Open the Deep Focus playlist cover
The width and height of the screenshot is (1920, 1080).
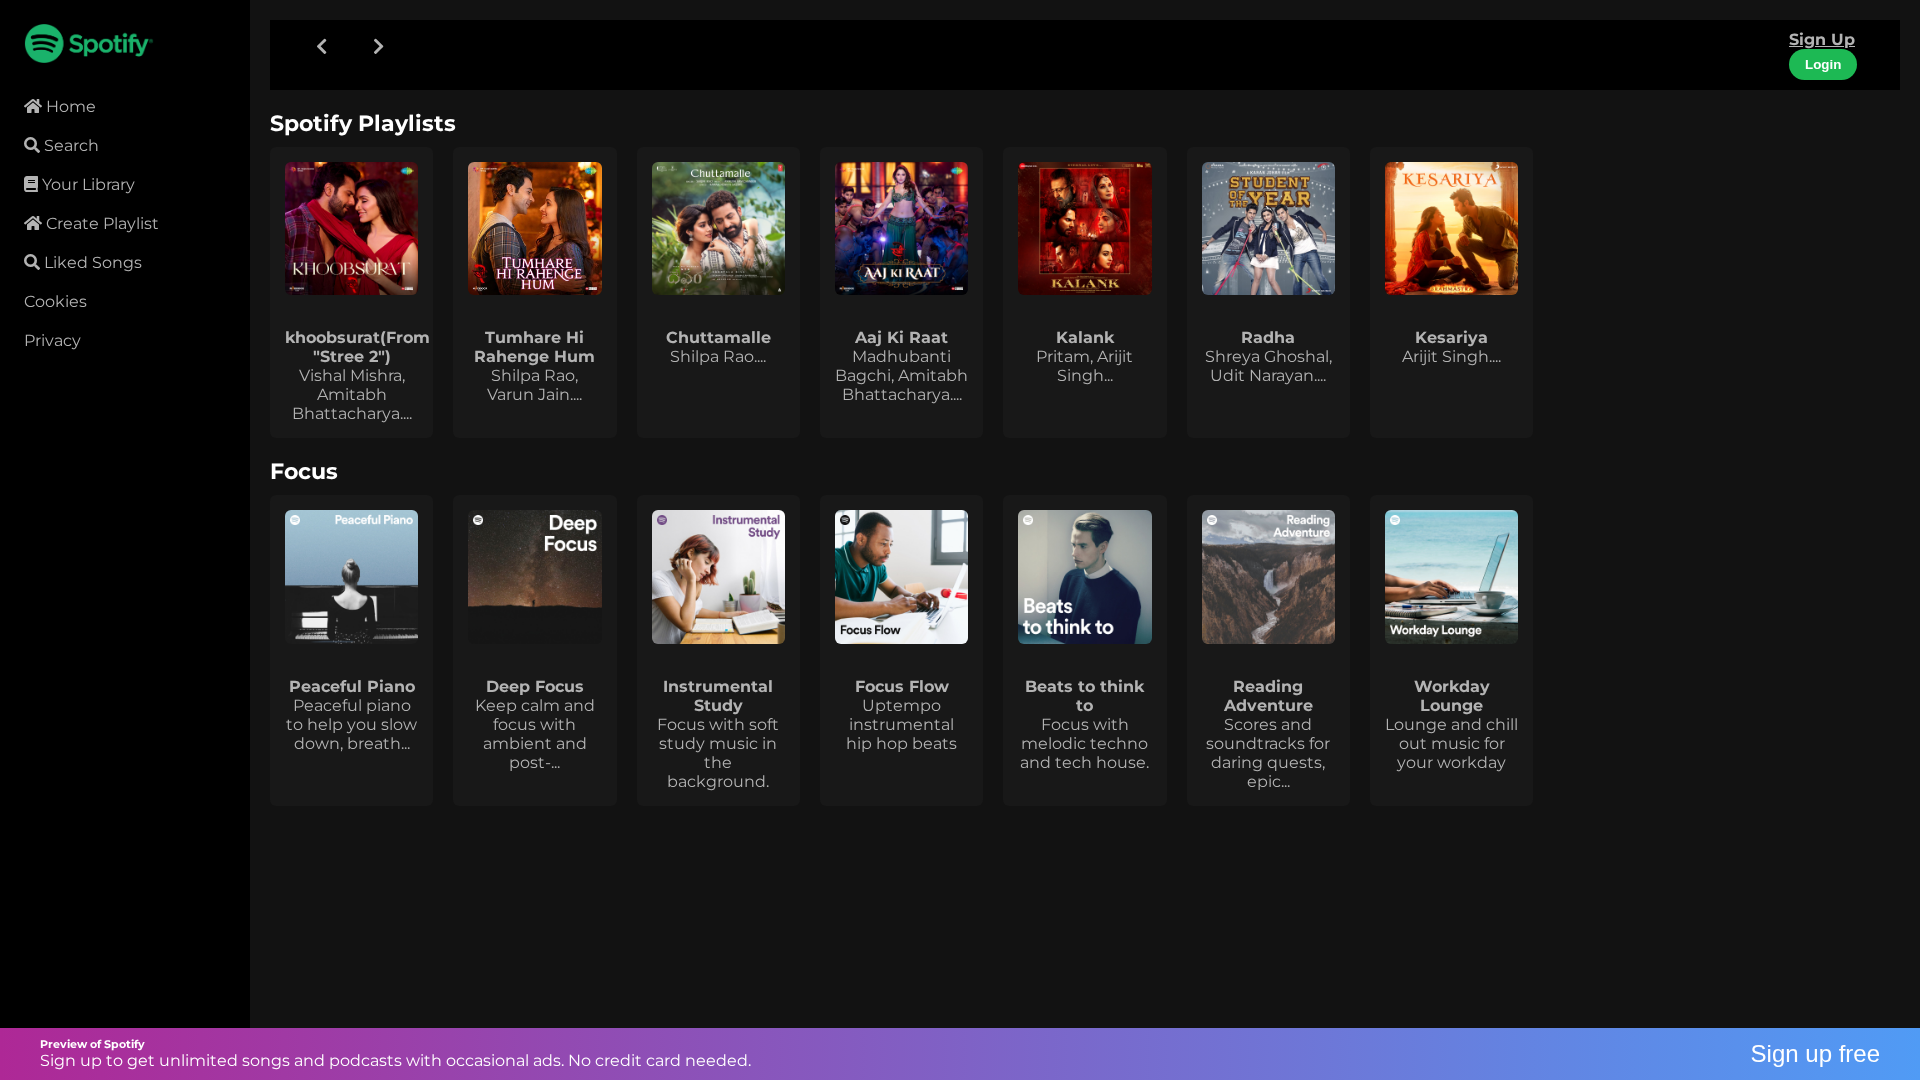coord(535,577)
